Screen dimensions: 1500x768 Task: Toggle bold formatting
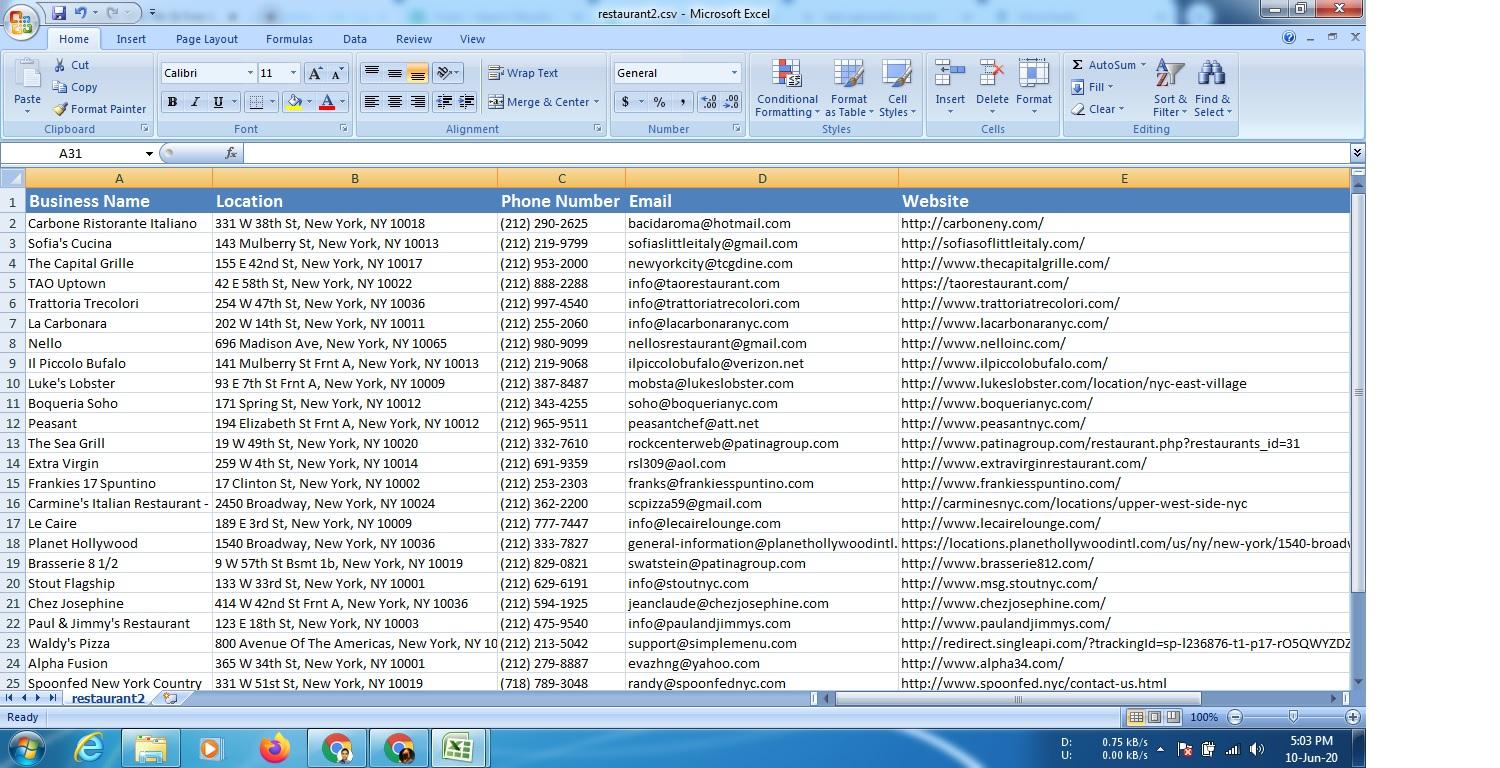pos(171,102)
